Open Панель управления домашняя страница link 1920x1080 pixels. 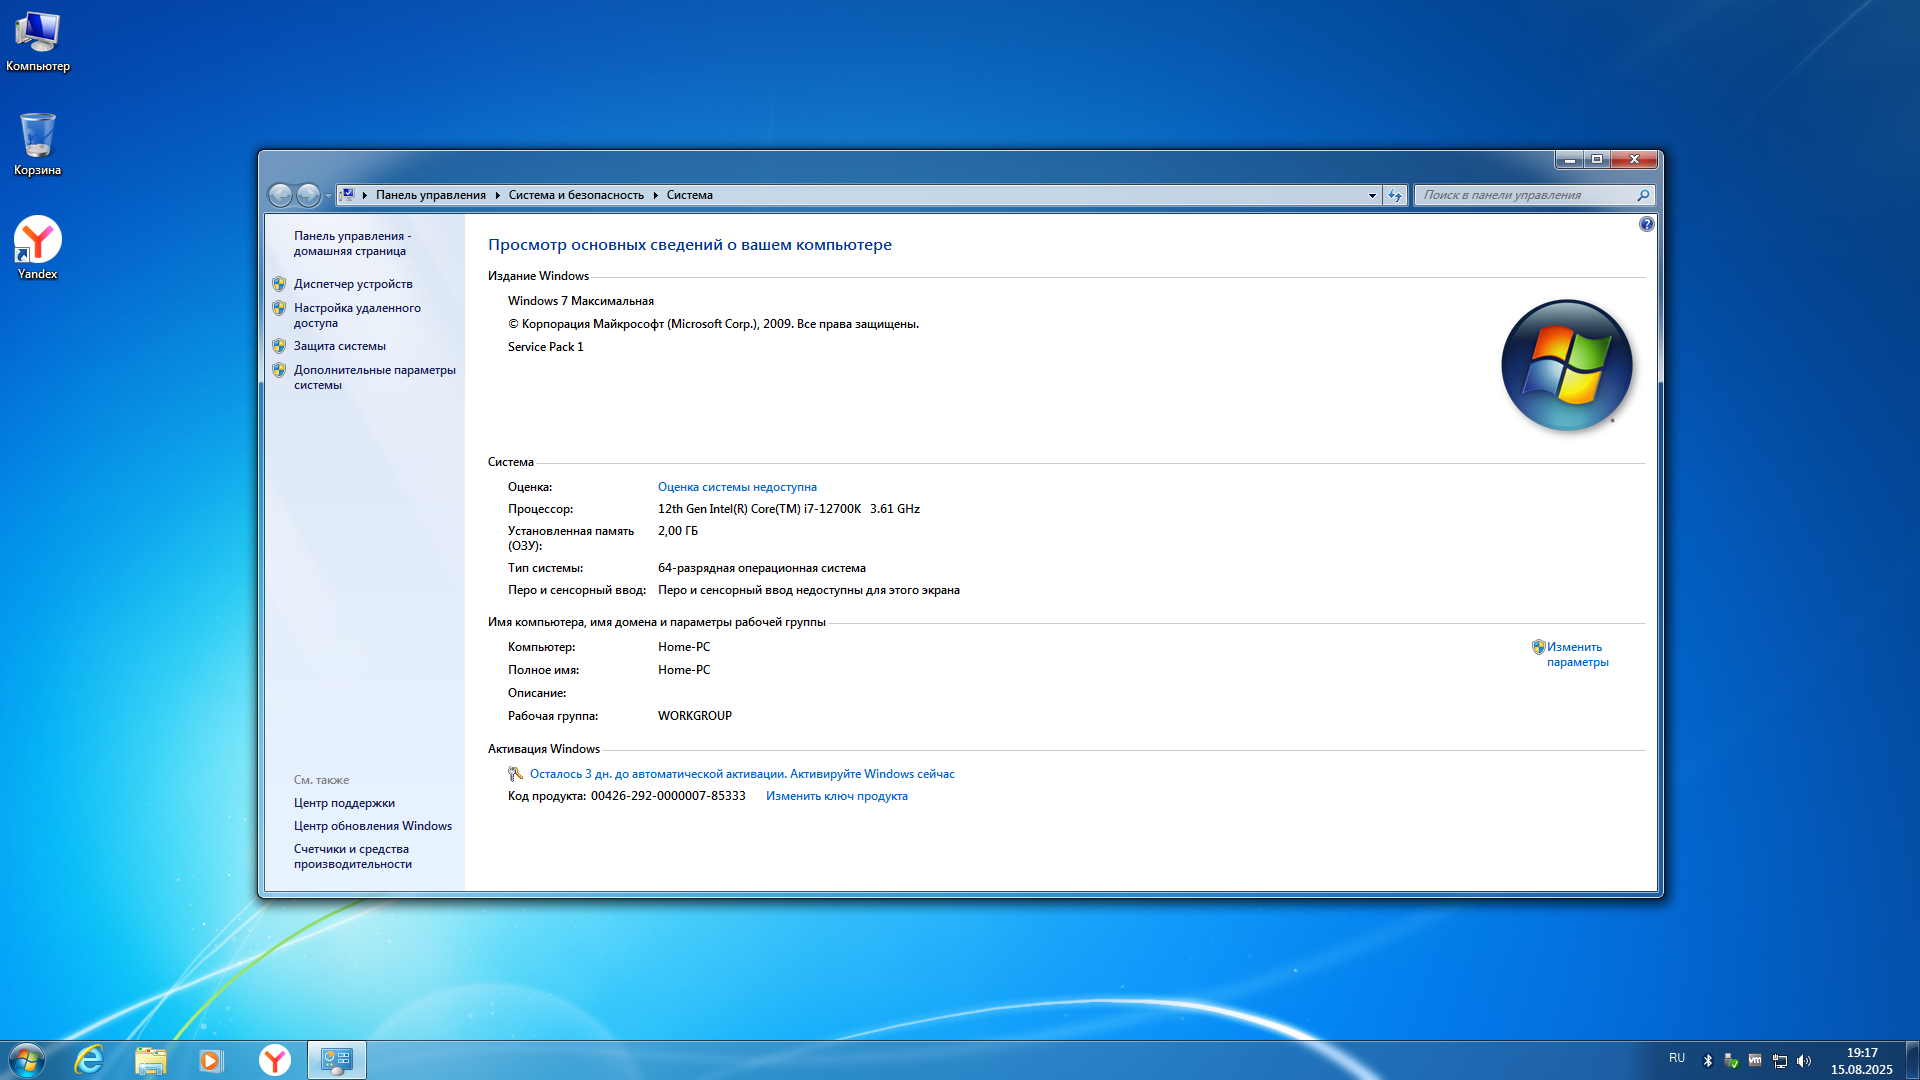pyautogui.click(x=352, y=243)
